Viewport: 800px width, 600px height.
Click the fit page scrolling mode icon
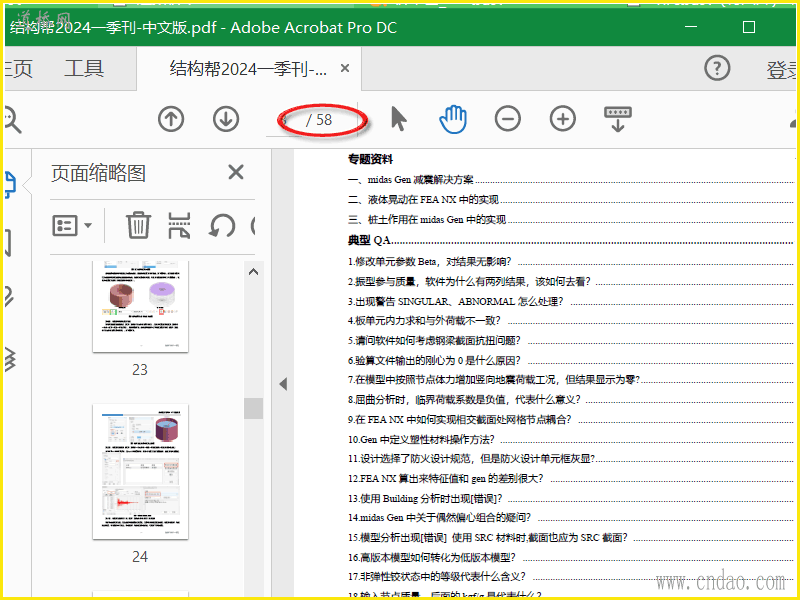pos(617,119)
